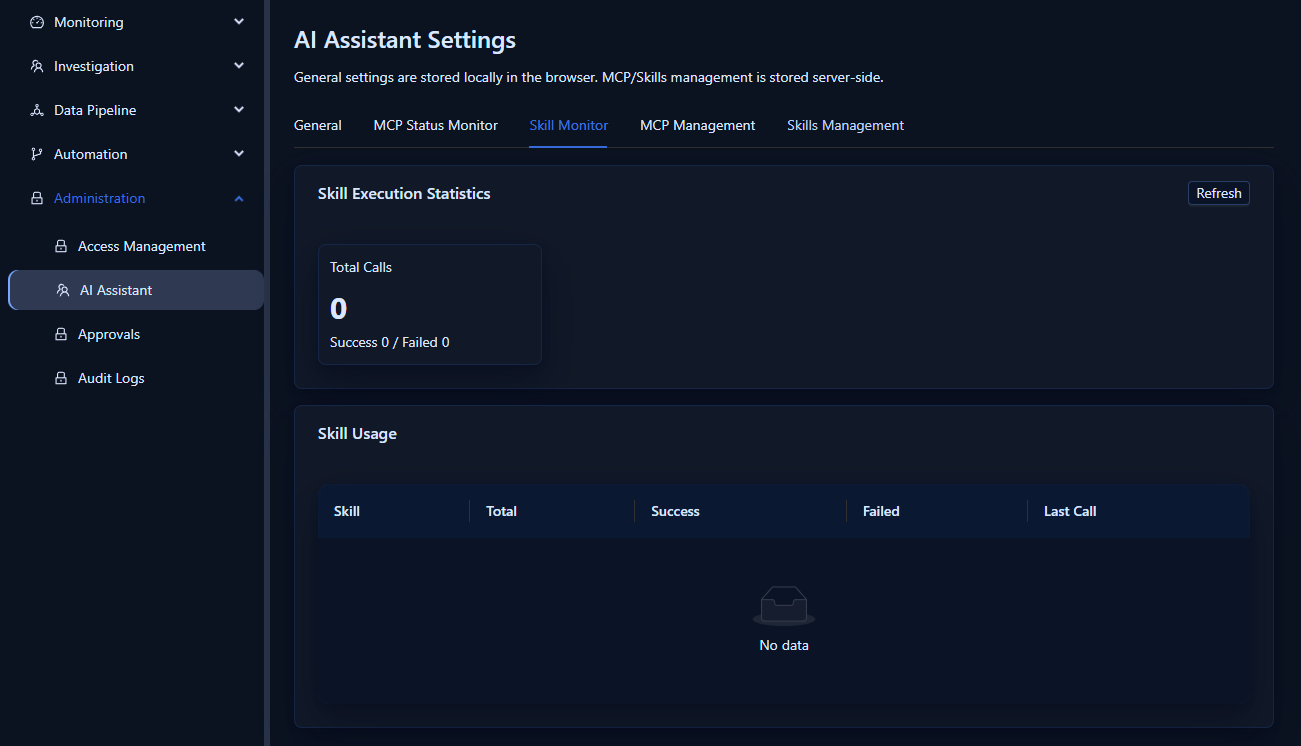Click the Administration menu label

(x=100, y=198)
